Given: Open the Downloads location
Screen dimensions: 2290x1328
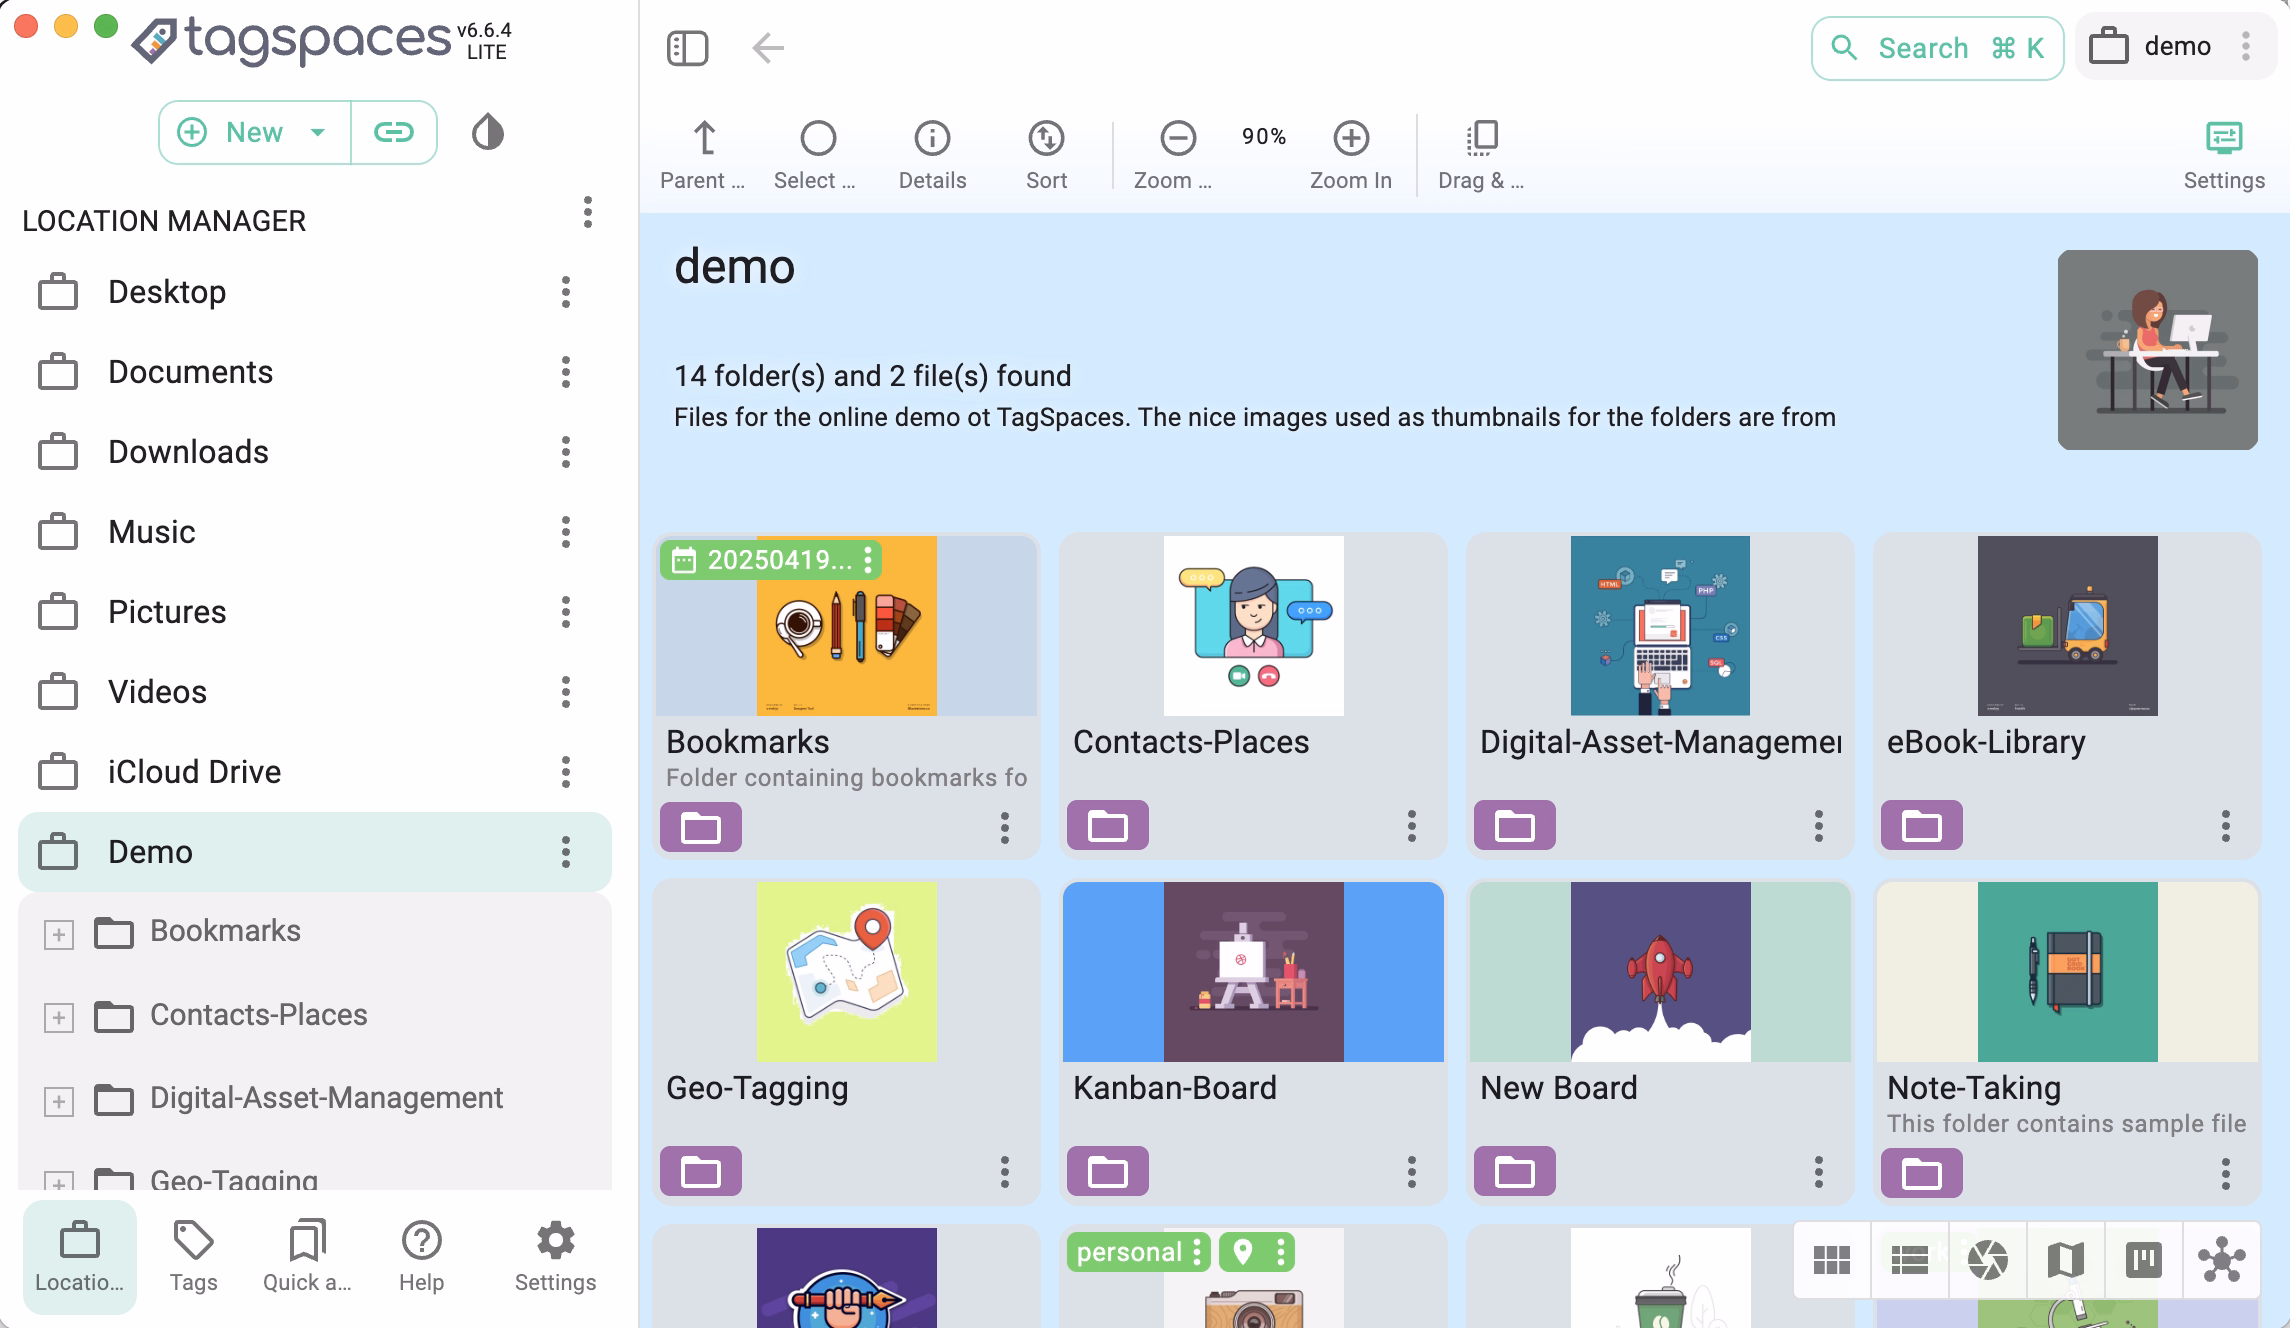Looking at the screenshot, I should pos(188,452).
